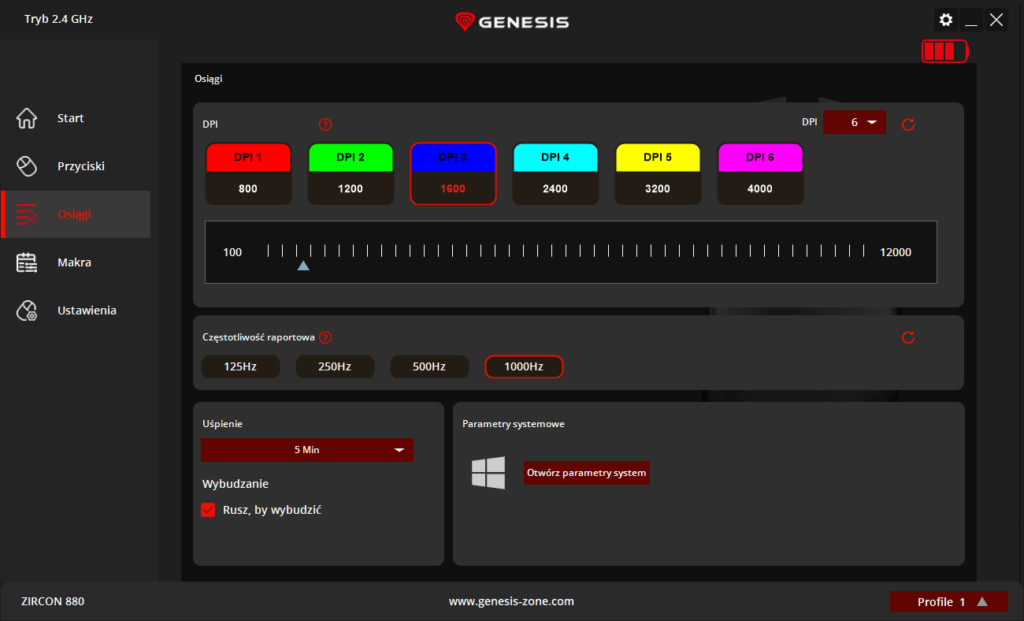The width and height of the screenshot is (1024, 621).
Task: Toggle 'Rusz, by wybudzić' checkbox
Action: tap(208, 510)
